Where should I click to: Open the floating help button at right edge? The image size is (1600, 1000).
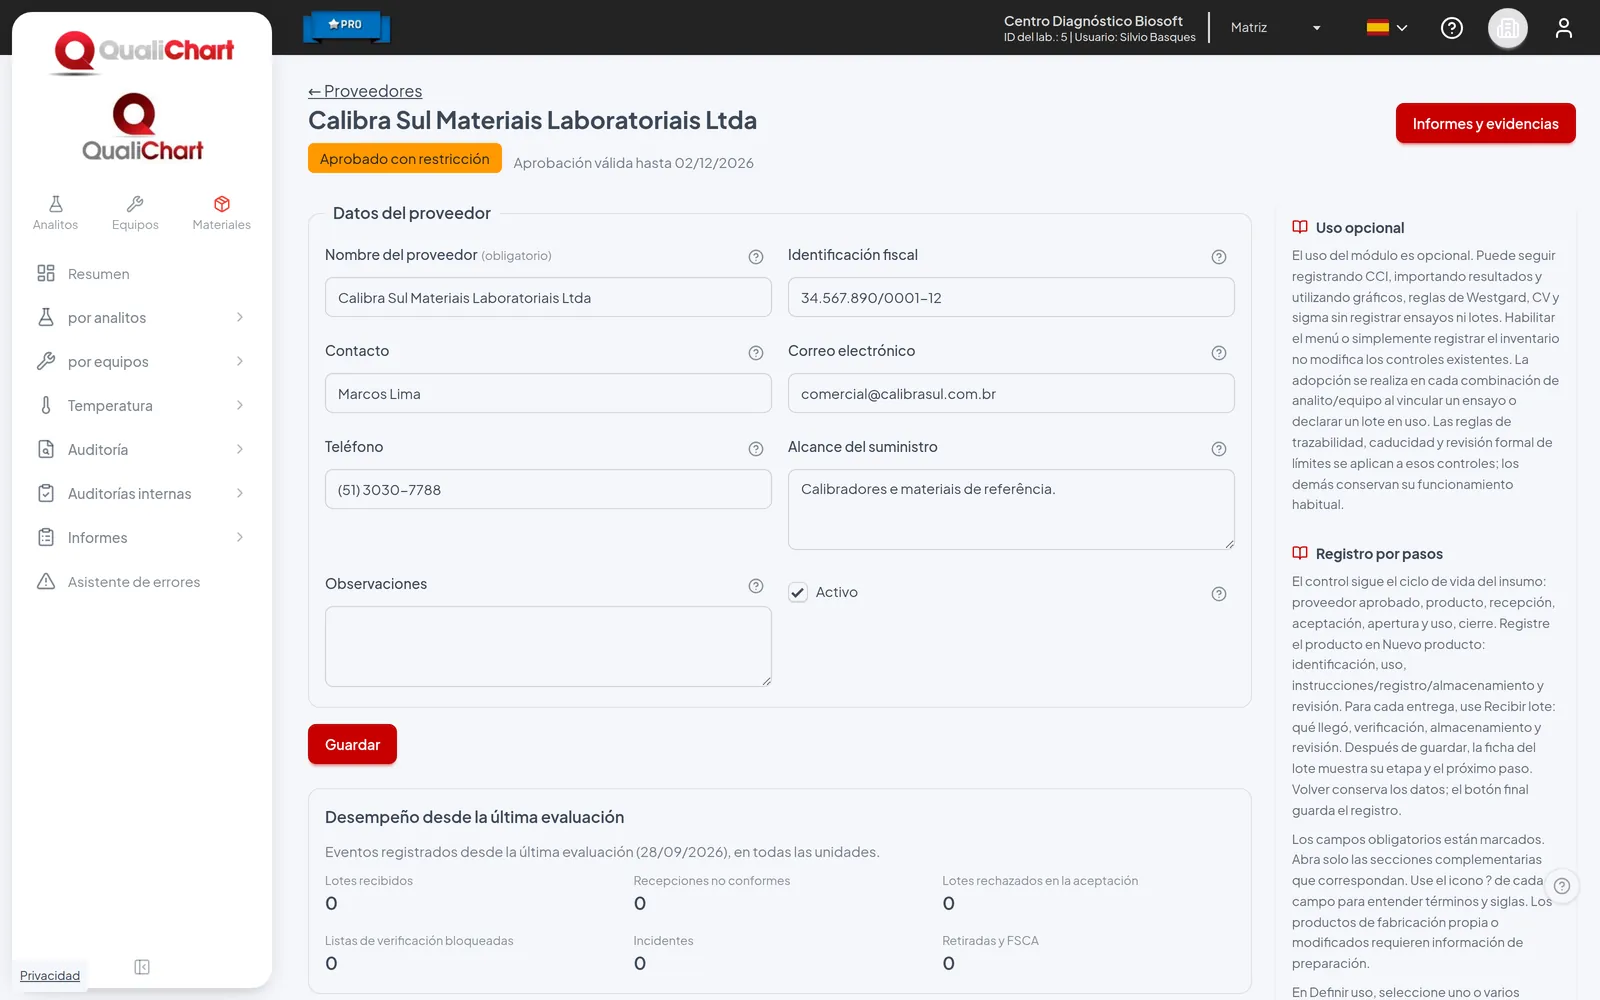(1562, 886)
